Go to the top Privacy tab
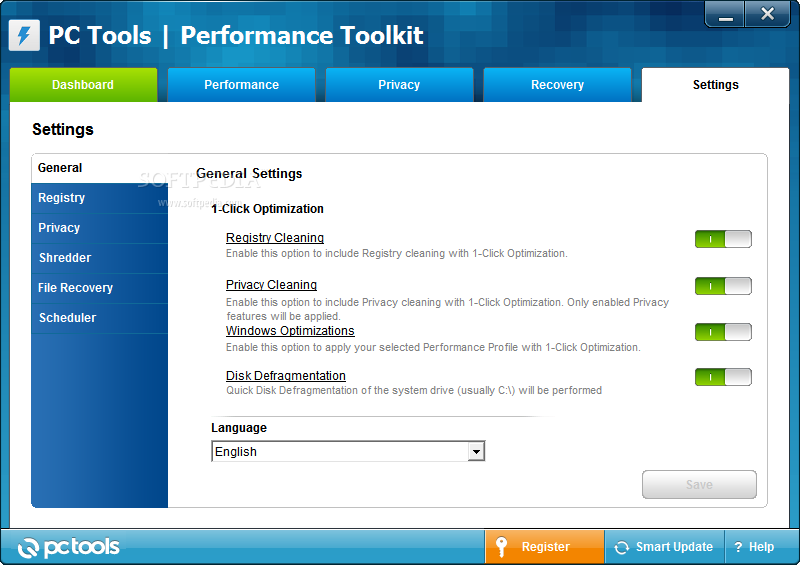 tap(399, 85)
